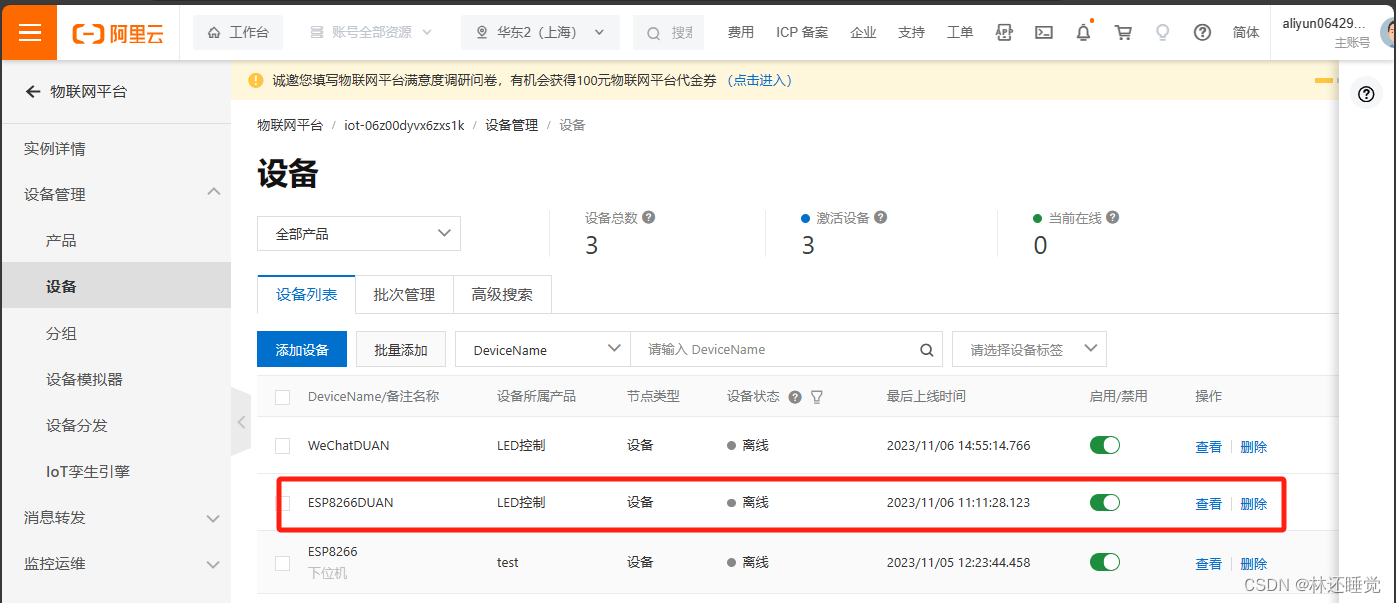Click the search magnifier in top bar
The height and width of the screenshot is (603, 1396).
click(x=653, y=33)
